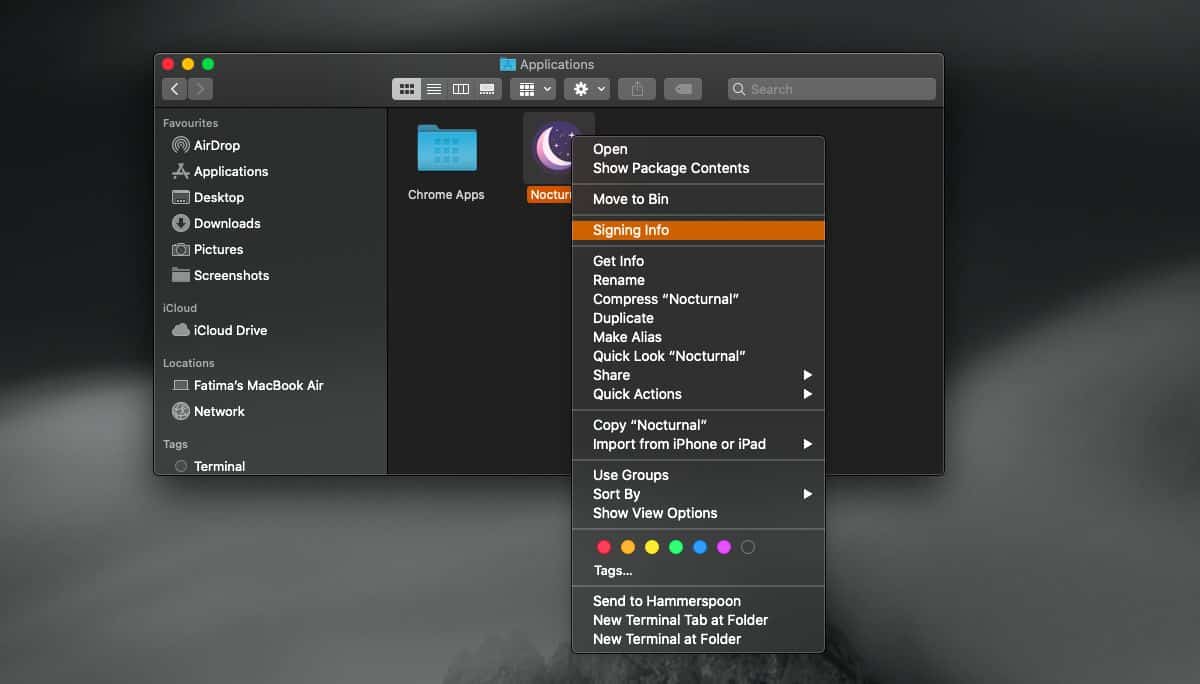Choose New Terminal Tab at Folder
This screenshot has height=684, width=1200.
click(698, 620)
